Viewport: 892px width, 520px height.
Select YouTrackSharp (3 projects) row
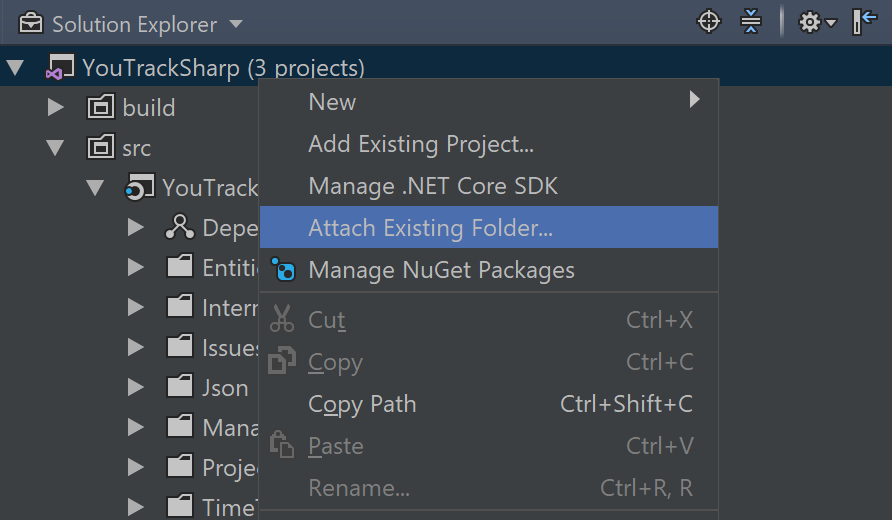[x=446, y=67]
